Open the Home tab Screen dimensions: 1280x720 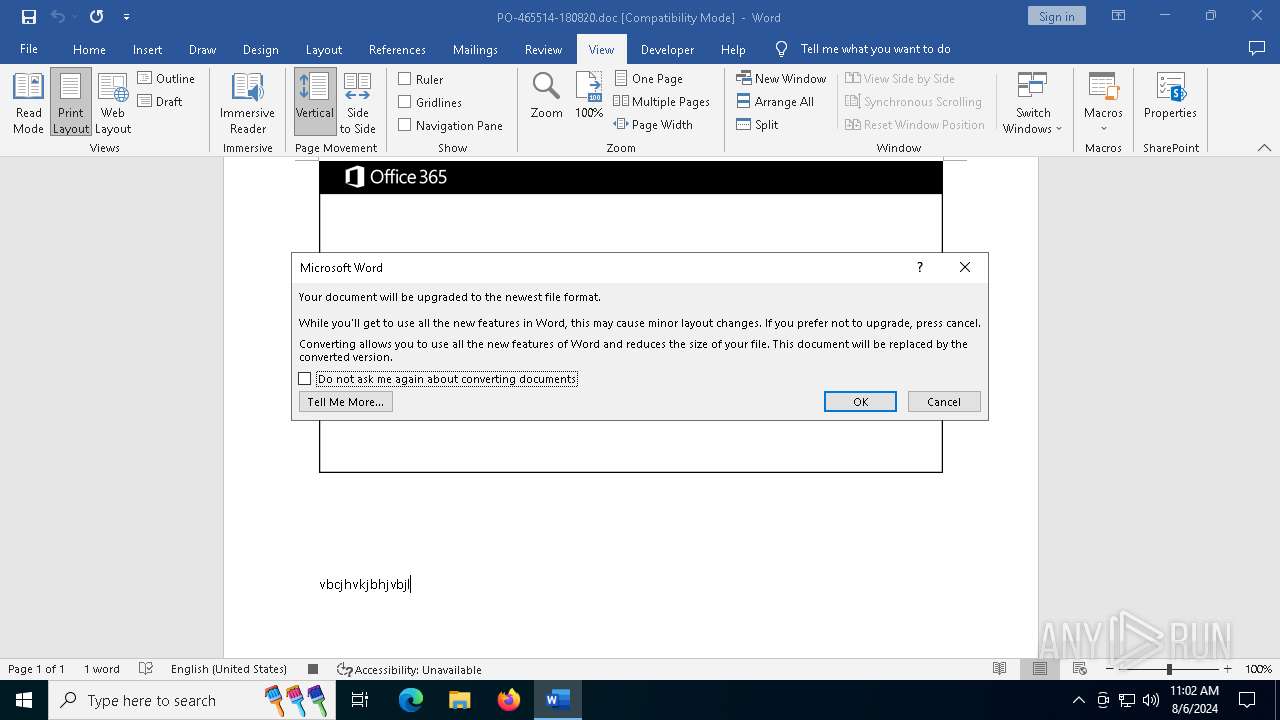(89, 49)
